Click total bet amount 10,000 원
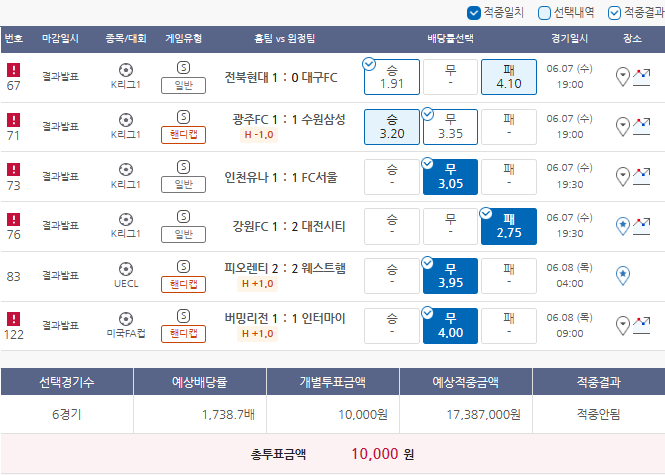This screenshot has width=665, height=475. point(383,454)
